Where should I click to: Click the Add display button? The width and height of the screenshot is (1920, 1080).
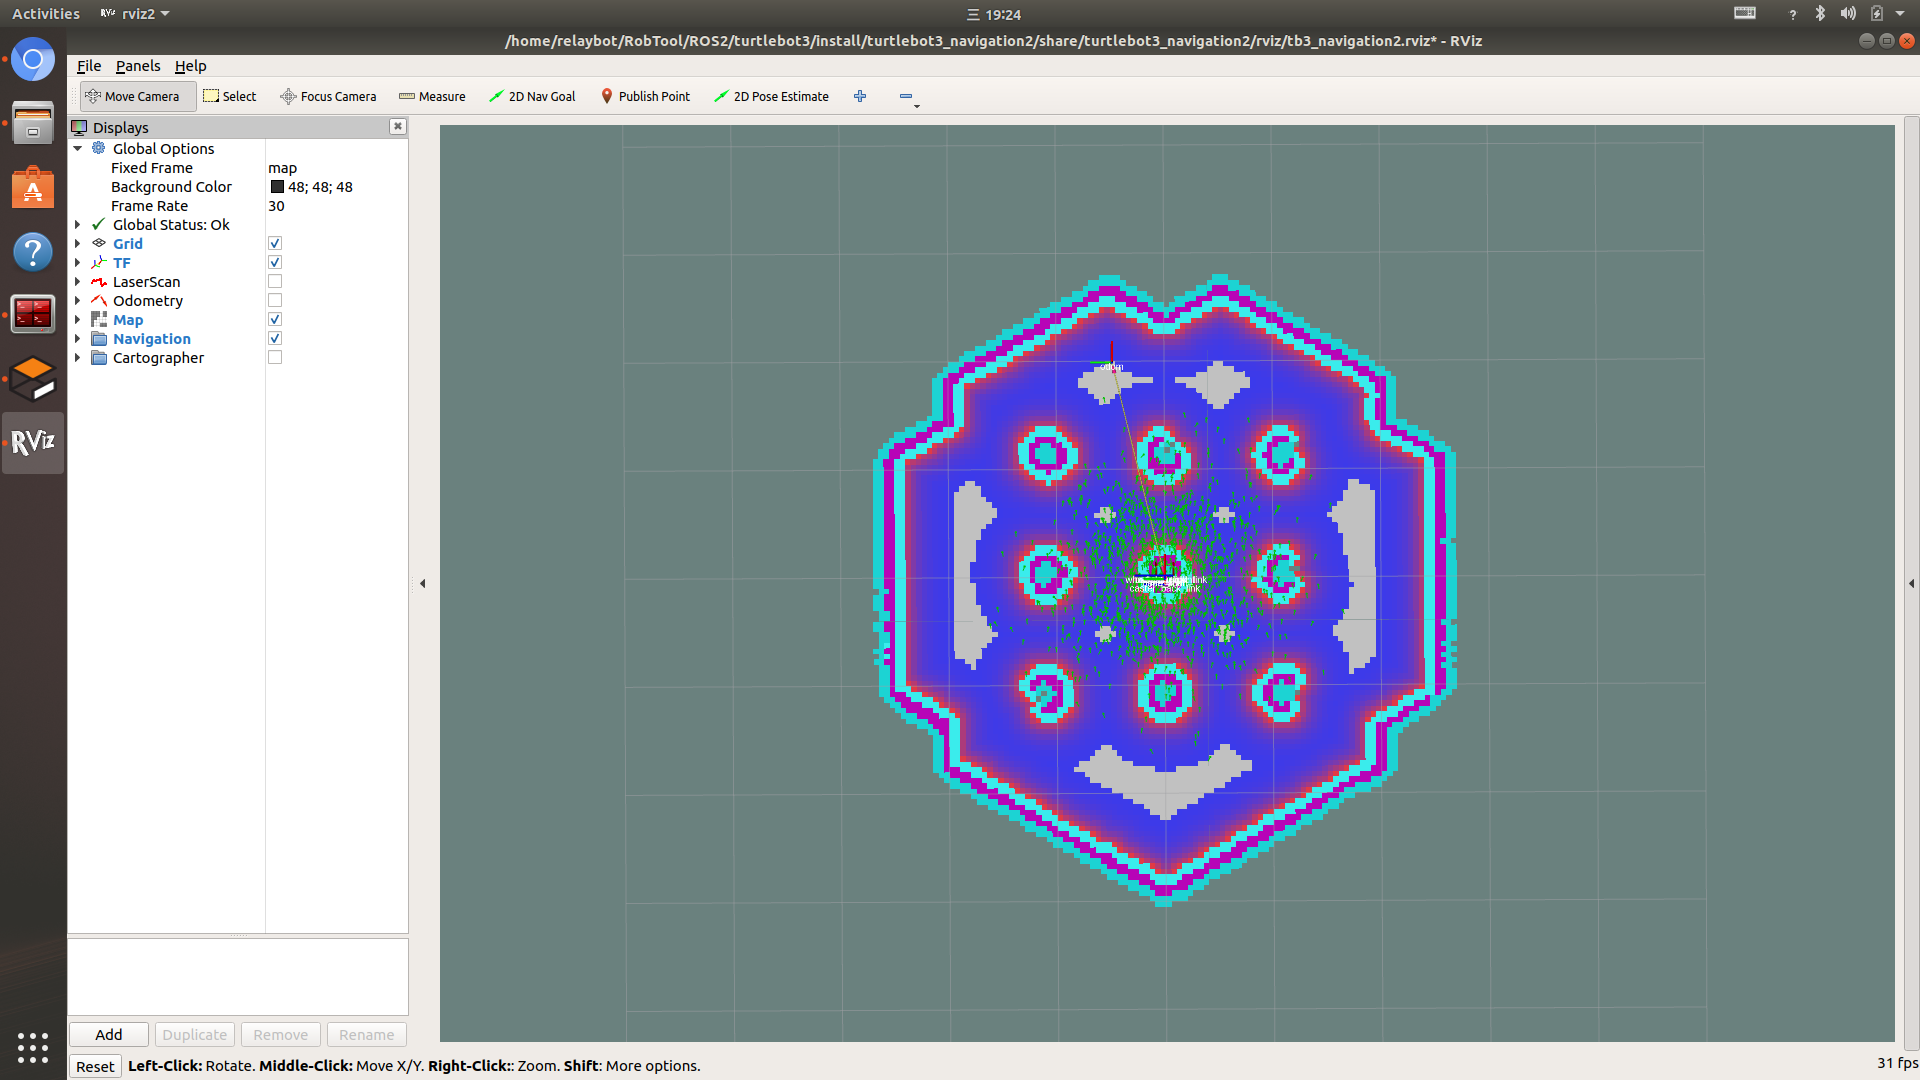coord(108,1034)
